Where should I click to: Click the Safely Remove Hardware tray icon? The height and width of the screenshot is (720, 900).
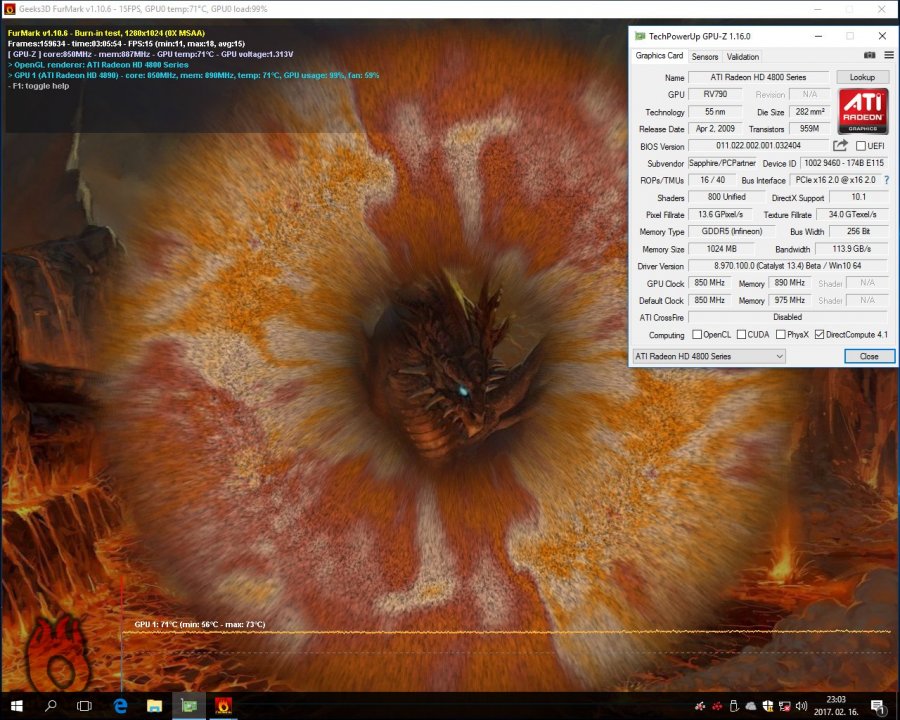point(734,706)
